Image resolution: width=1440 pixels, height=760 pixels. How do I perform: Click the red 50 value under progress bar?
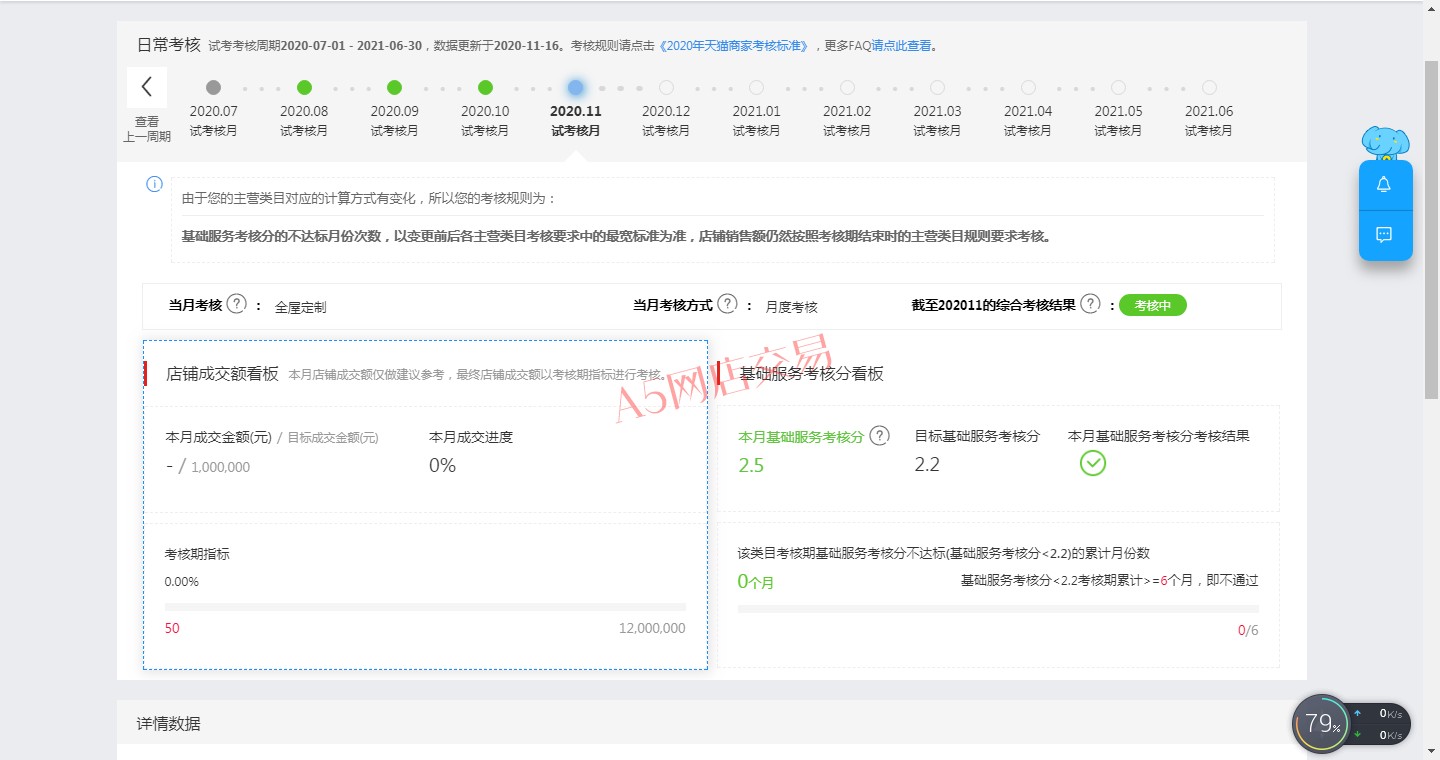pyautogui.click(x=172, y=628)
